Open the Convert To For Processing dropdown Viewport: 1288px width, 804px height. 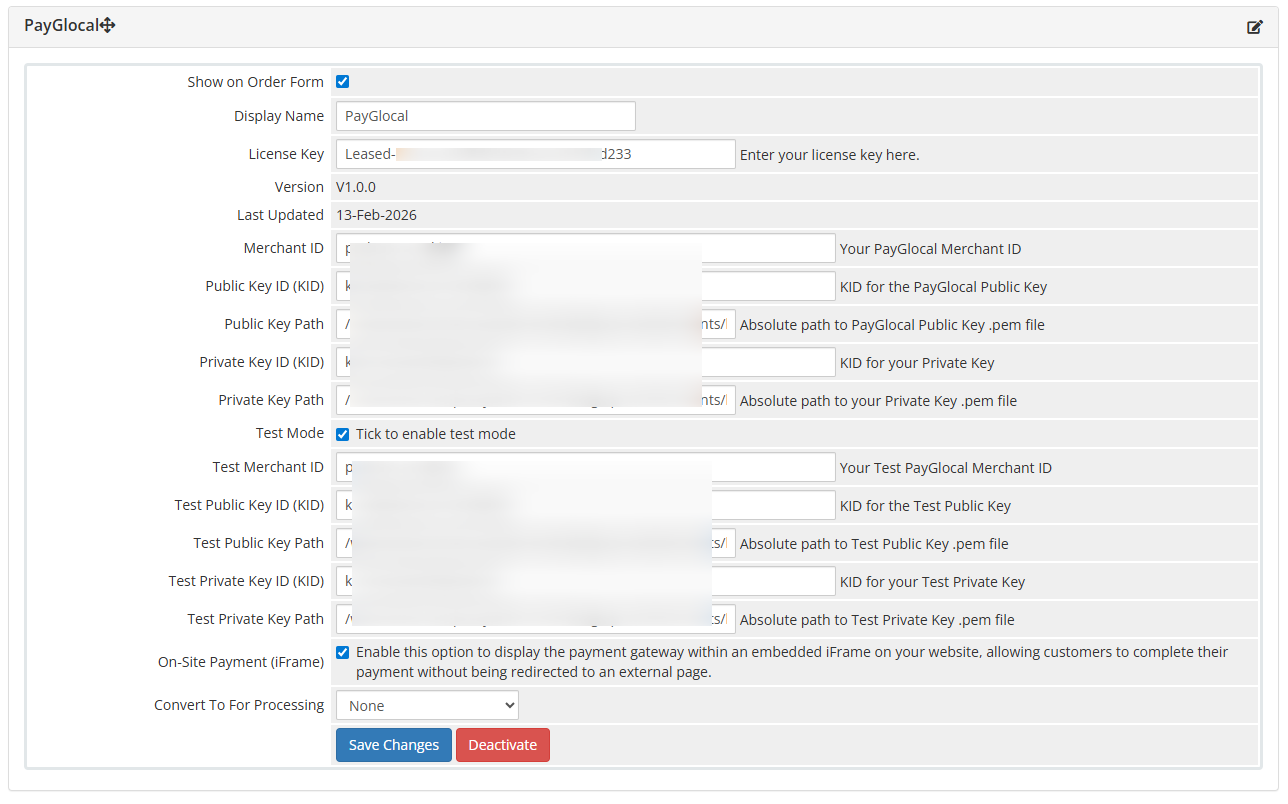pyautogui.click(x=427, y=706)
